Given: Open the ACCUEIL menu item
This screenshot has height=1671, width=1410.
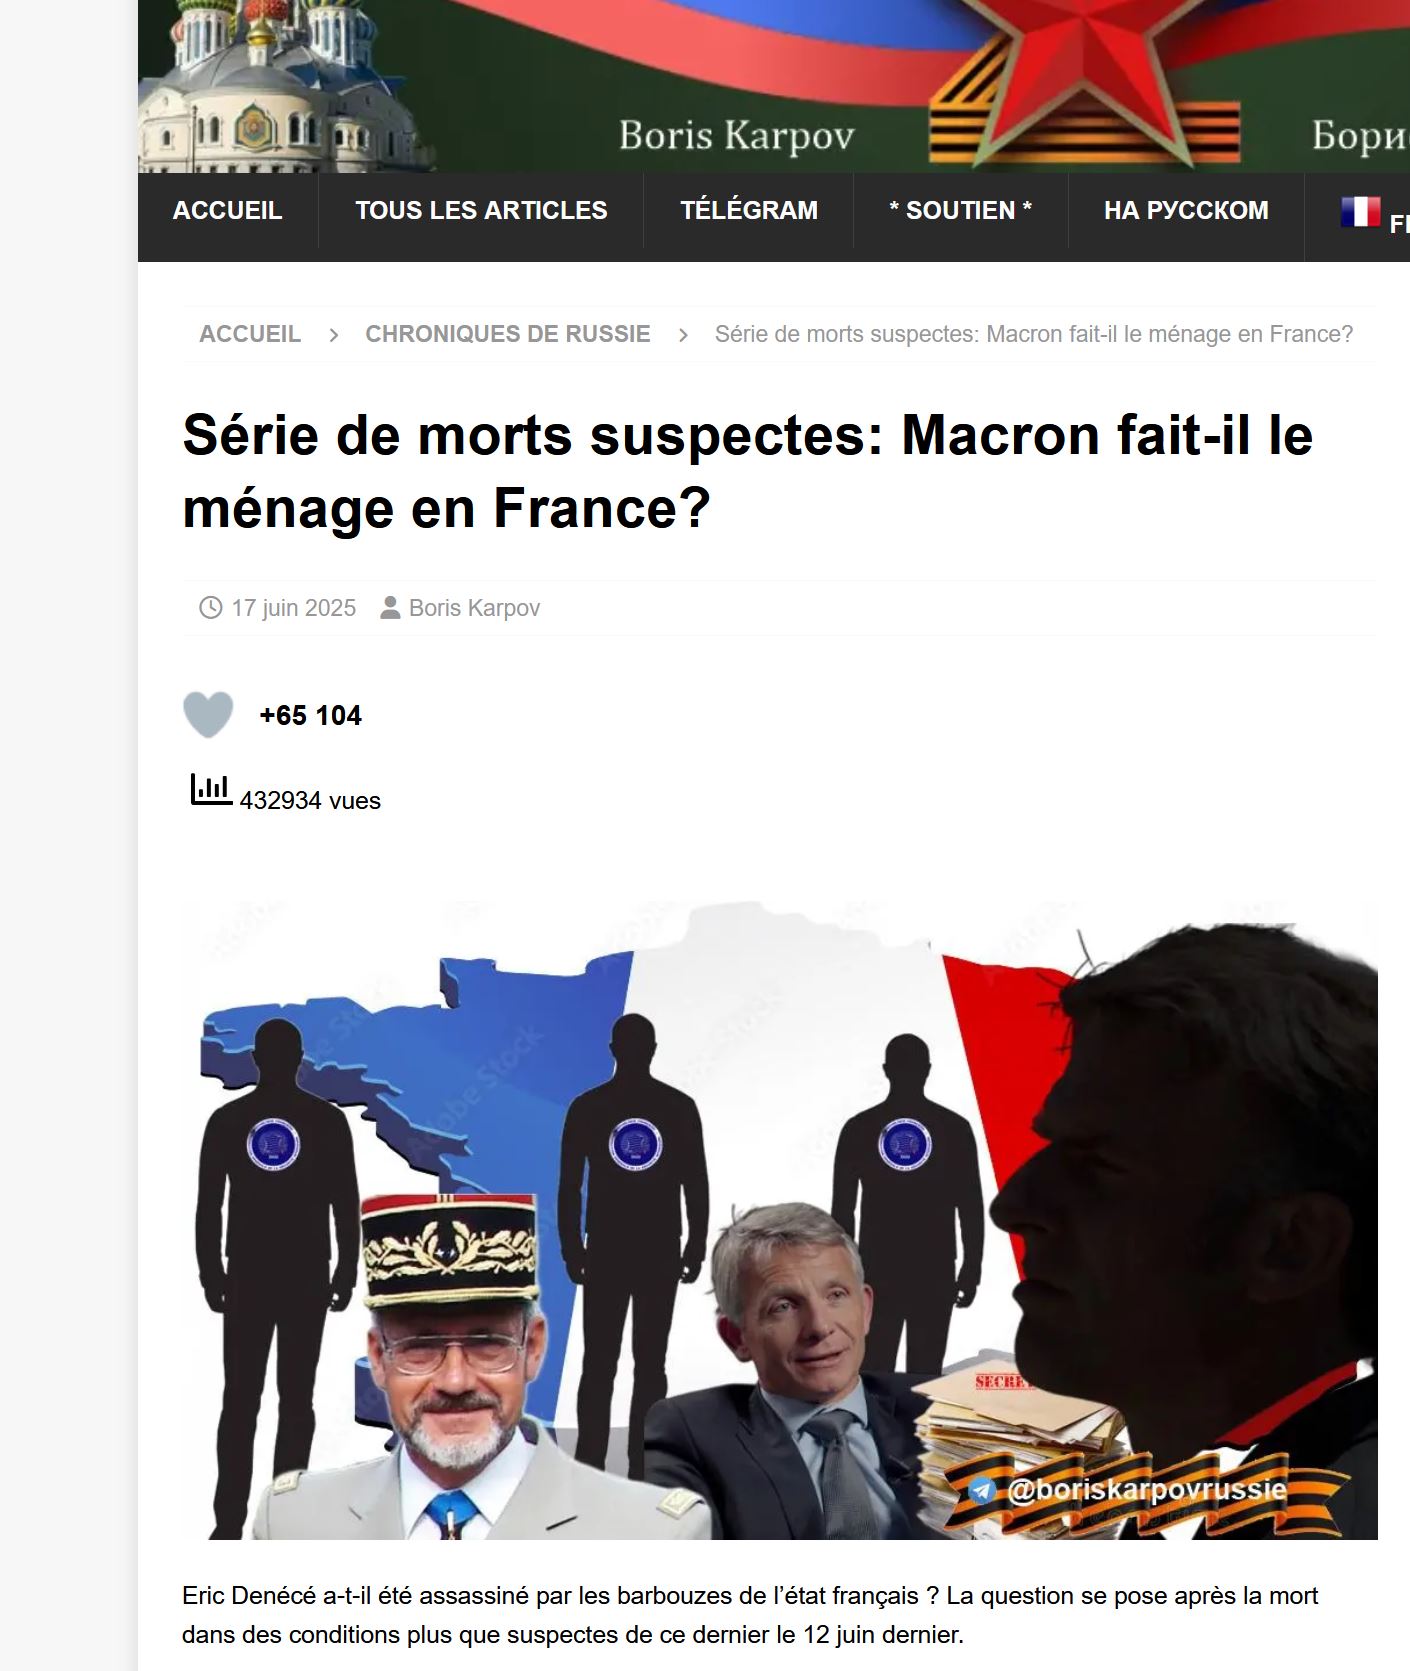Looking at the screenshot, I should click(228, 210).
